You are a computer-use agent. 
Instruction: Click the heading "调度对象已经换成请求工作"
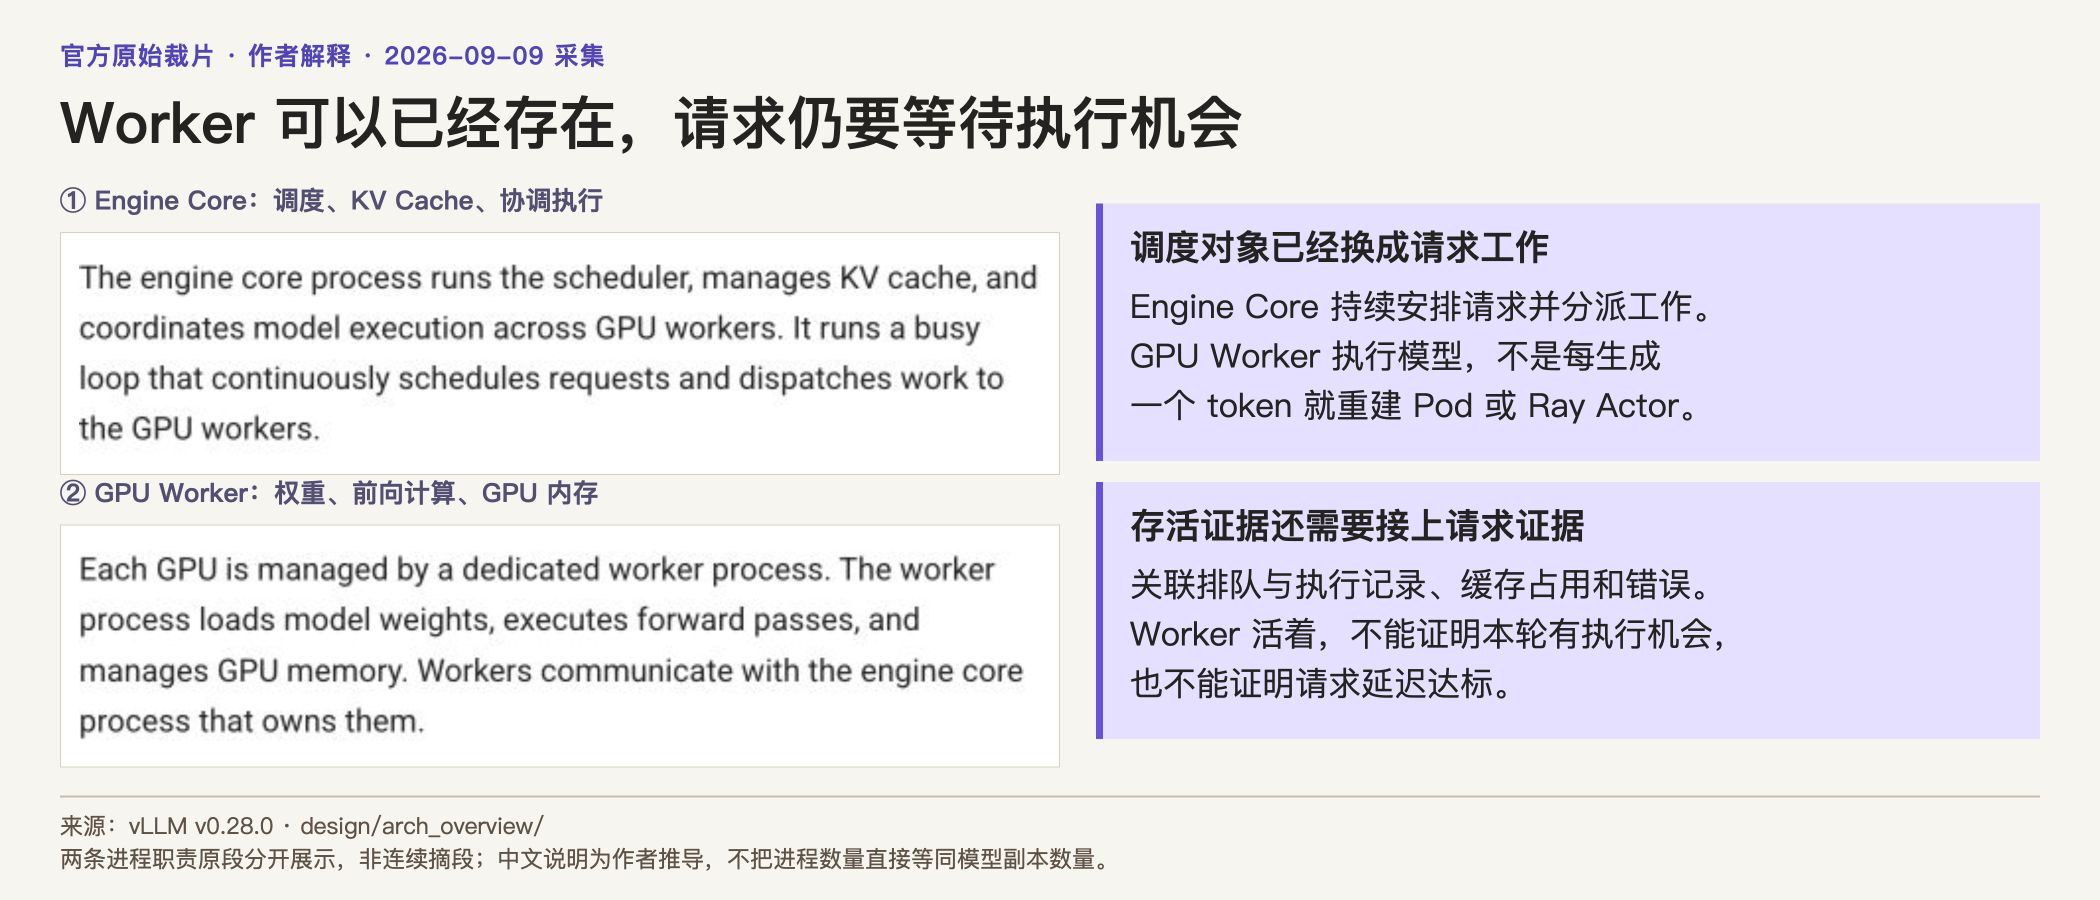[1339, 247]
